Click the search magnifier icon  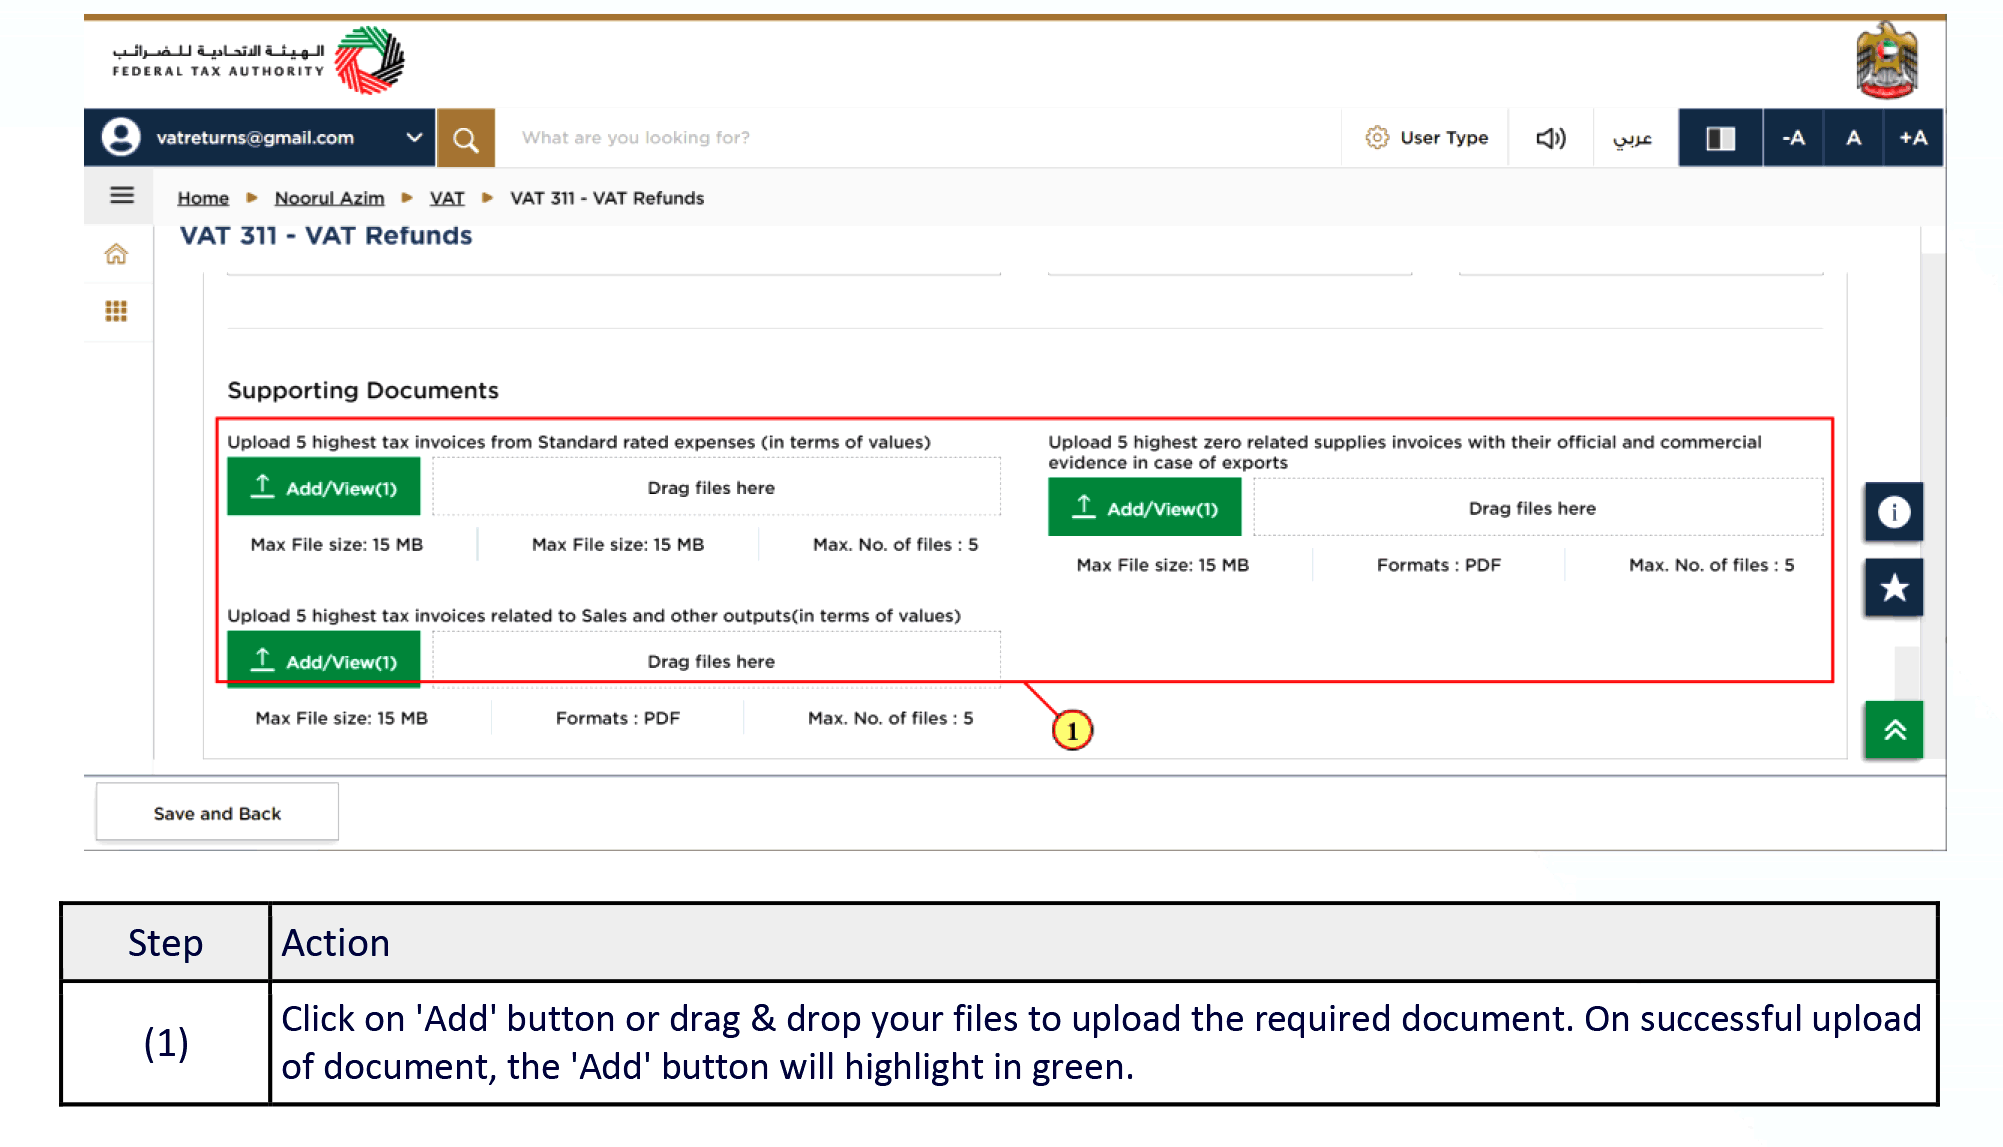point(465,137)
